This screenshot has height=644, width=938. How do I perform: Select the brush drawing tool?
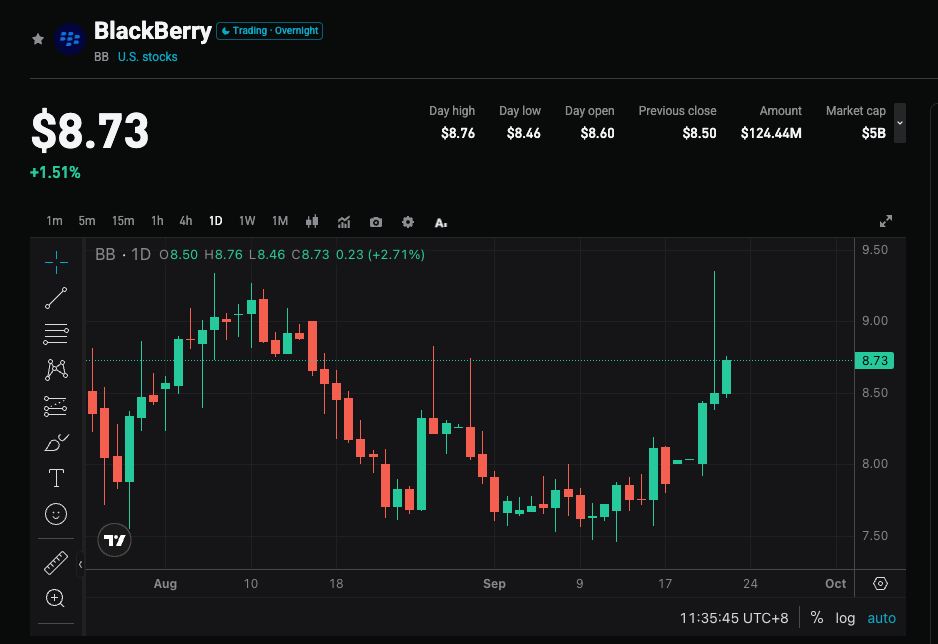56,442
